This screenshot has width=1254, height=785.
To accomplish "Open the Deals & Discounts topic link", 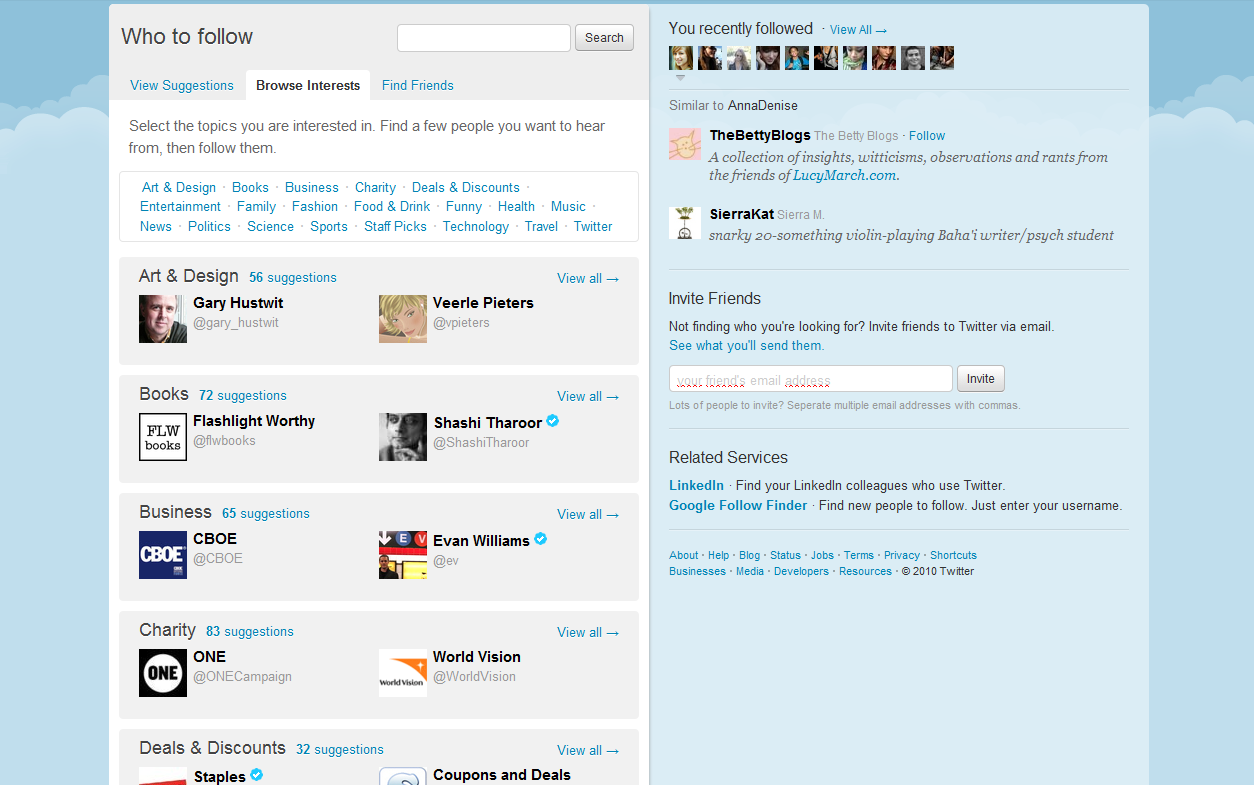I will pos(466,187).
